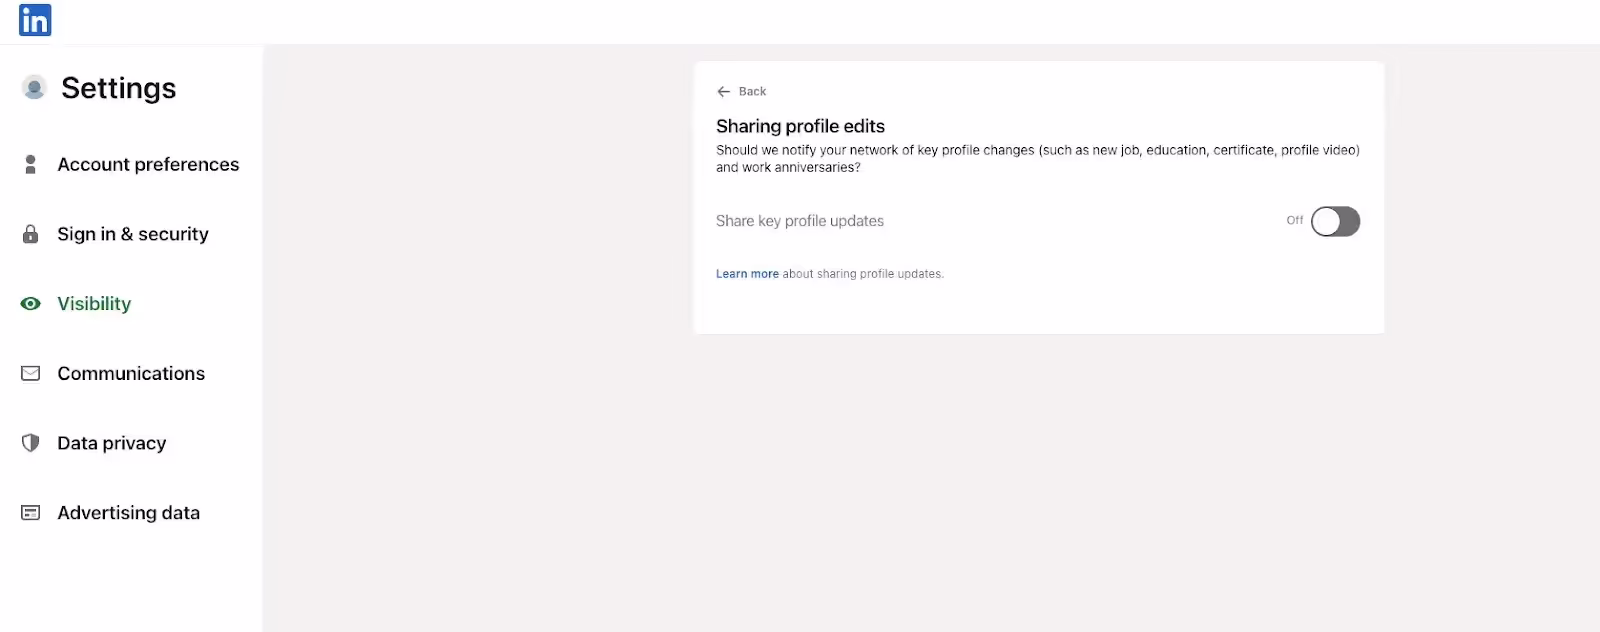Open the Communications settings

(131, 373)
